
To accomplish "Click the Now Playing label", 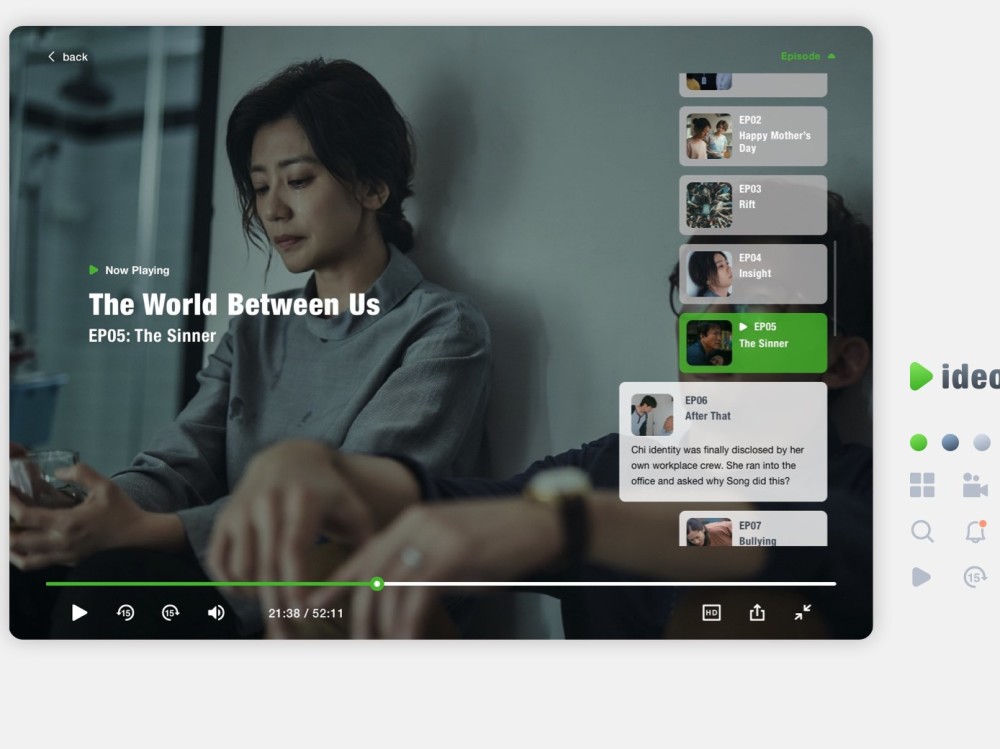I will tap(137, 270).
